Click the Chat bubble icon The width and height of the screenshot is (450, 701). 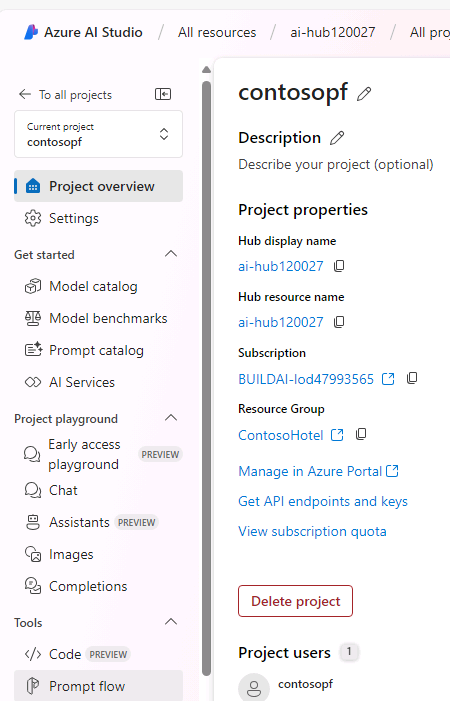[x=33, y=490]
